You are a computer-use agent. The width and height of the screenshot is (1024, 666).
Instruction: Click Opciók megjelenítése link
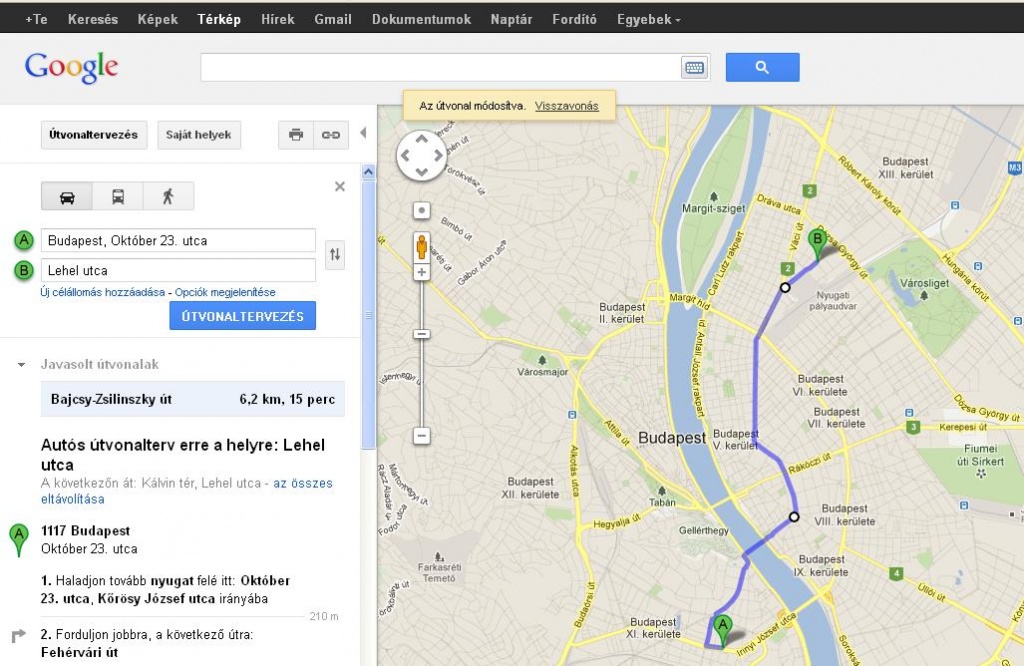(x=225, y=292)
